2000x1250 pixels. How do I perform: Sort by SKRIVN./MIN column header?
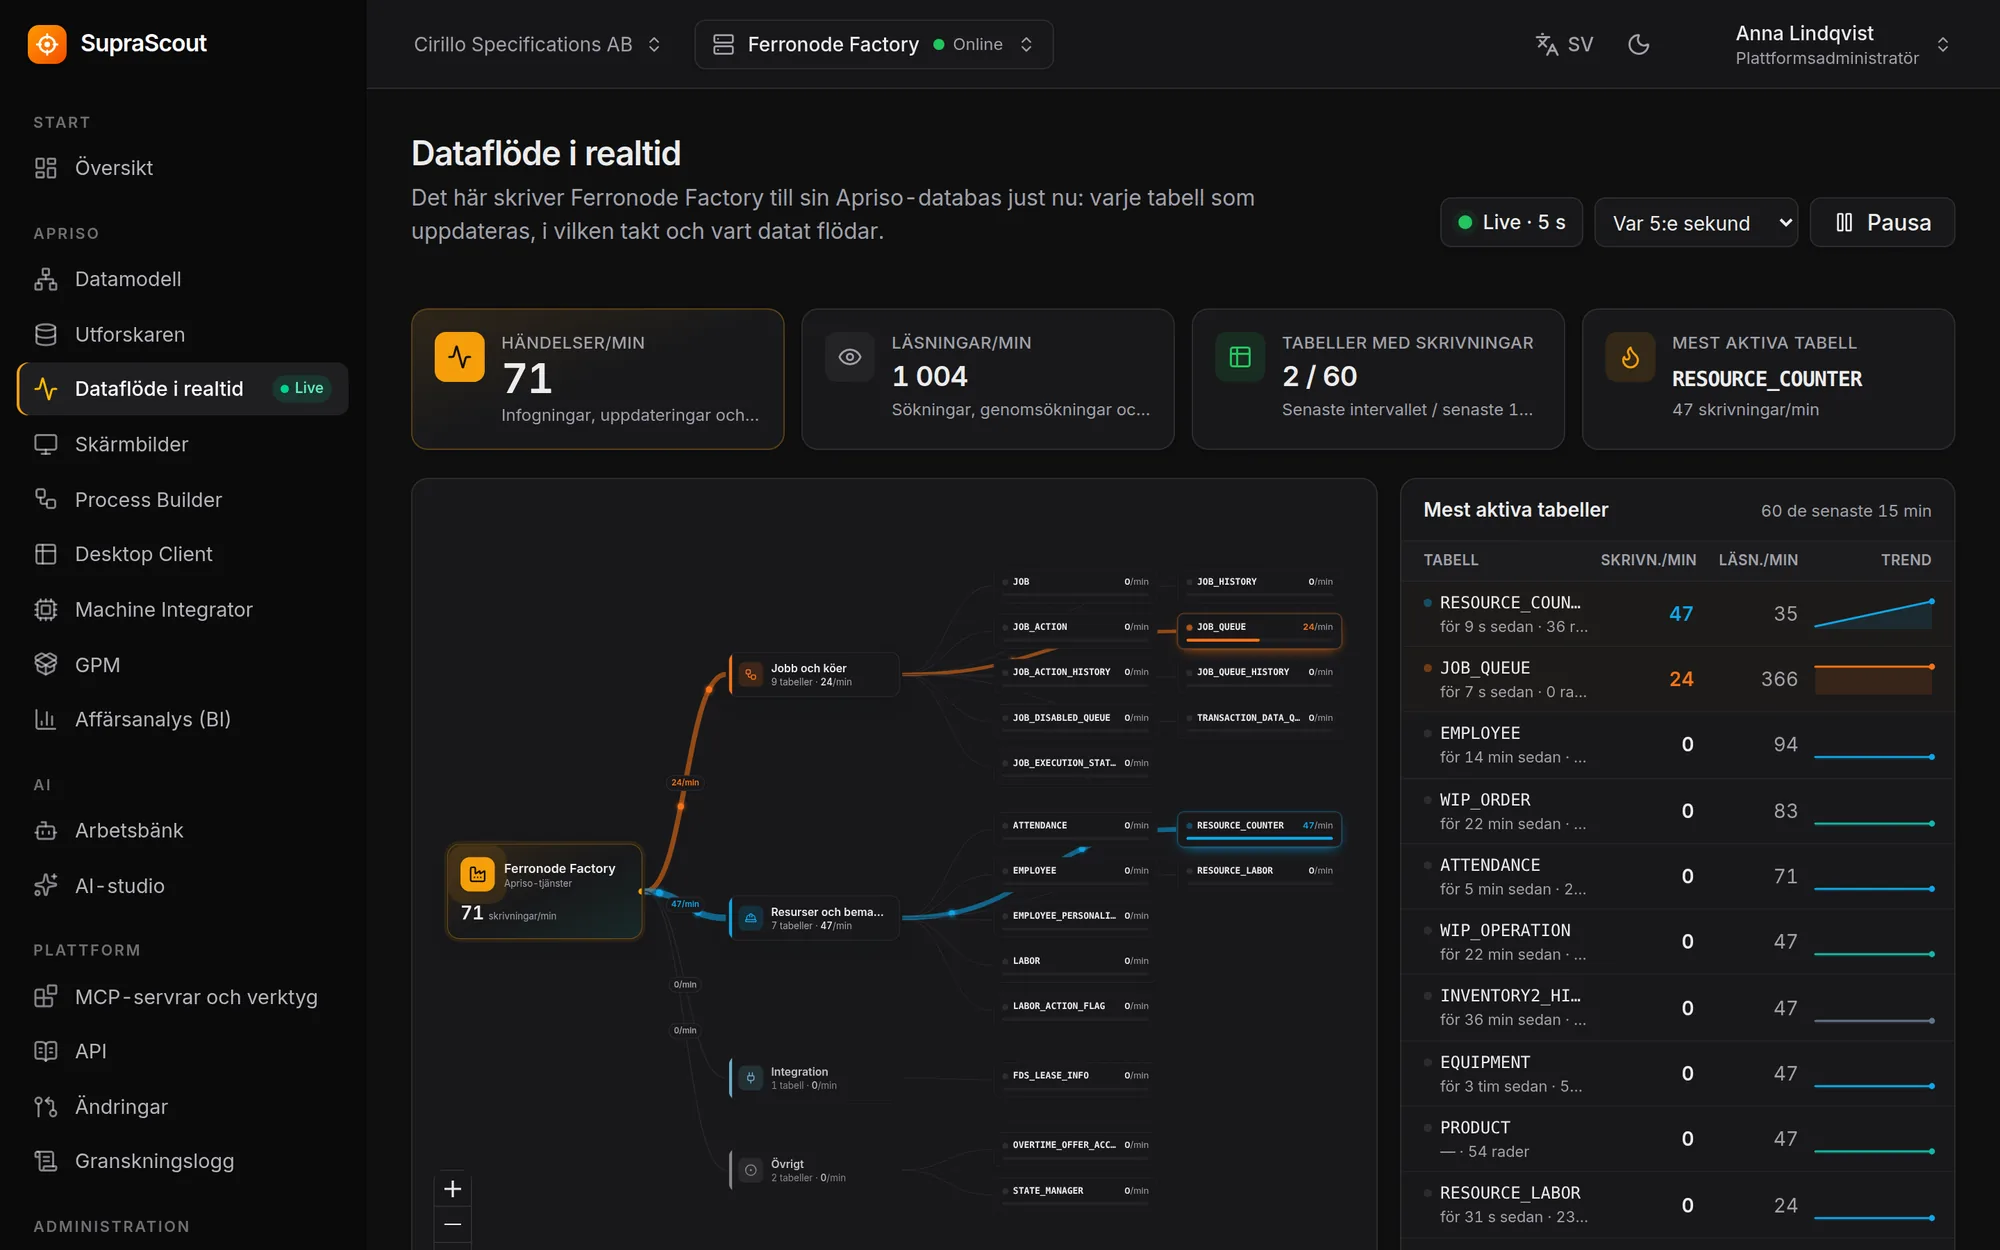(1647, 560)
